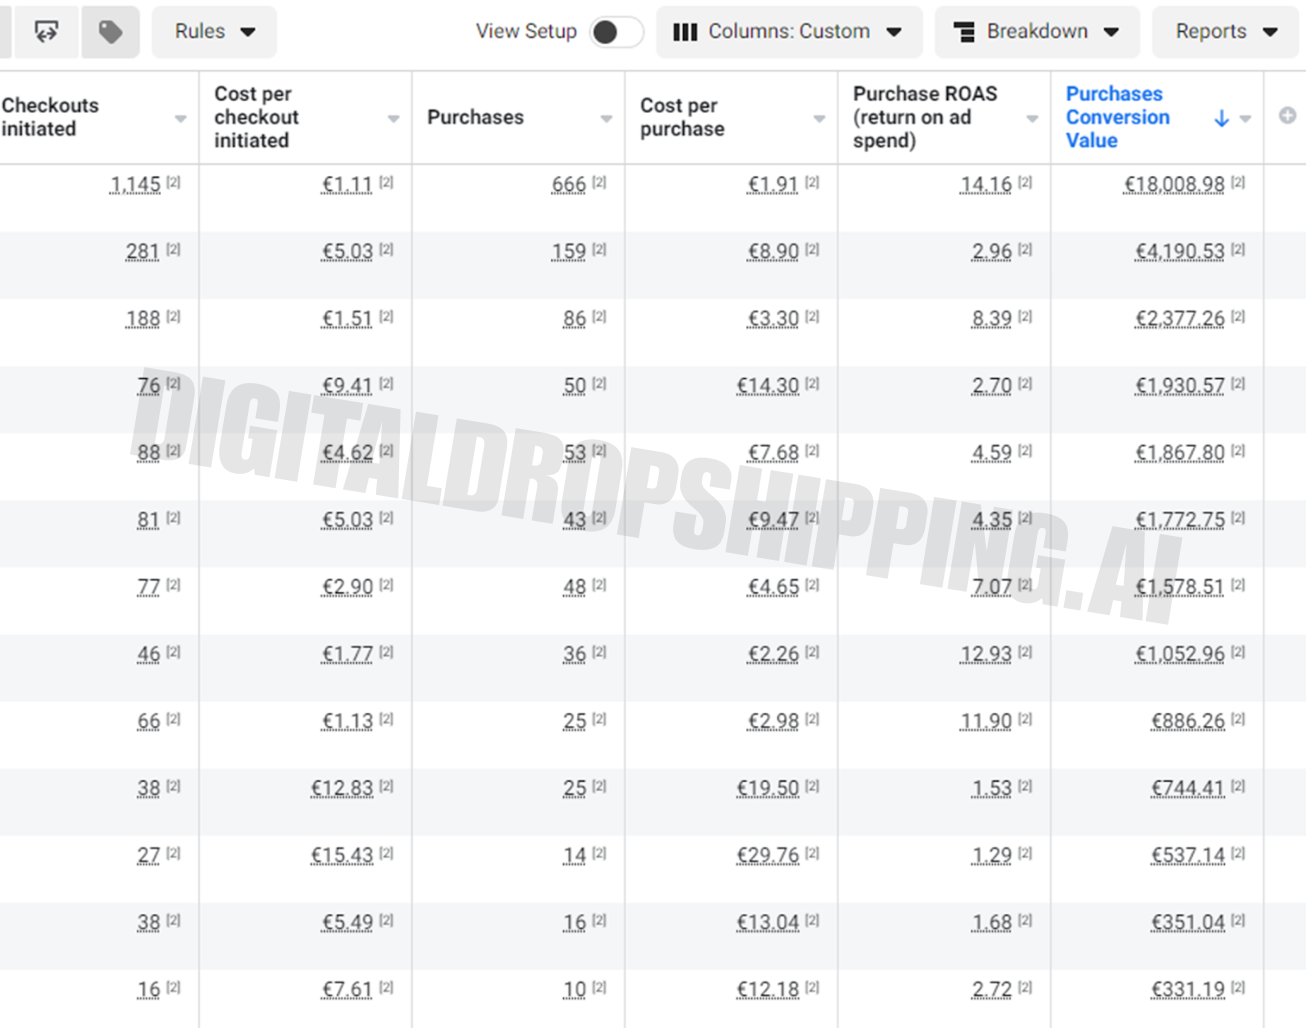Click the €18,008.98 conversion value
Image resolution: width=1306 pixels, height=1028 pixels.
[1174, 185]
